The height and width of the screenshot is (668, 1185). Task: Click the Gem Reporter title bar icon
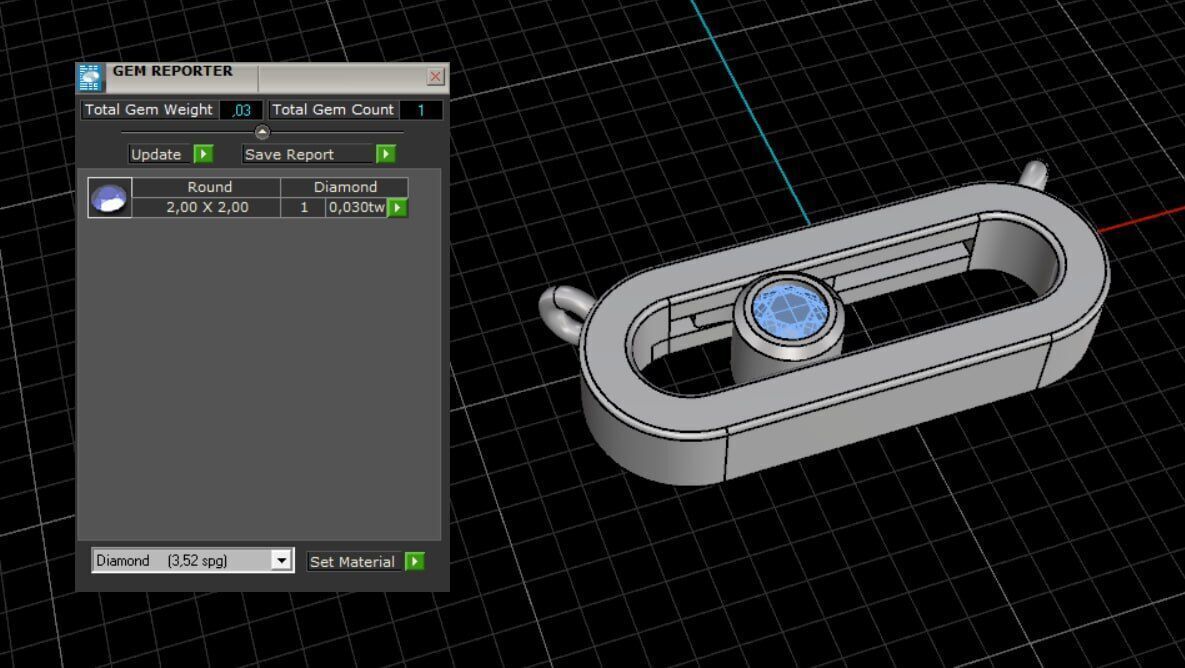(x=90, y=78)
